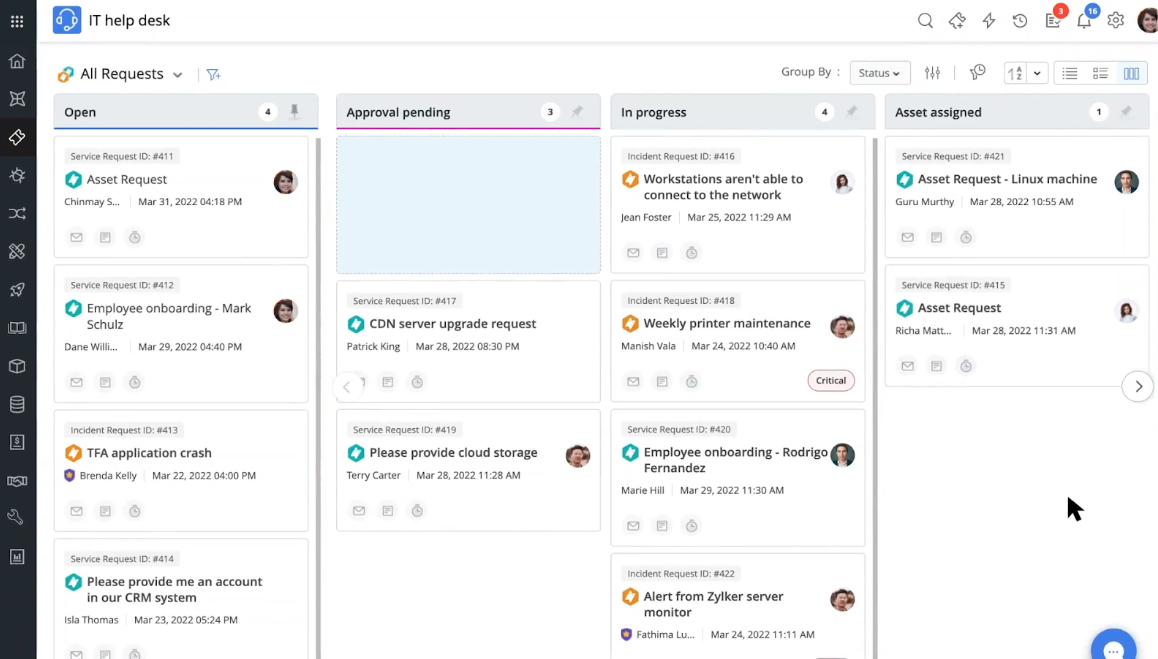Open the Assets cube icon in sidebar
Screen dimensions: 1158x659
pyautogui.click(x=17, y=366)
